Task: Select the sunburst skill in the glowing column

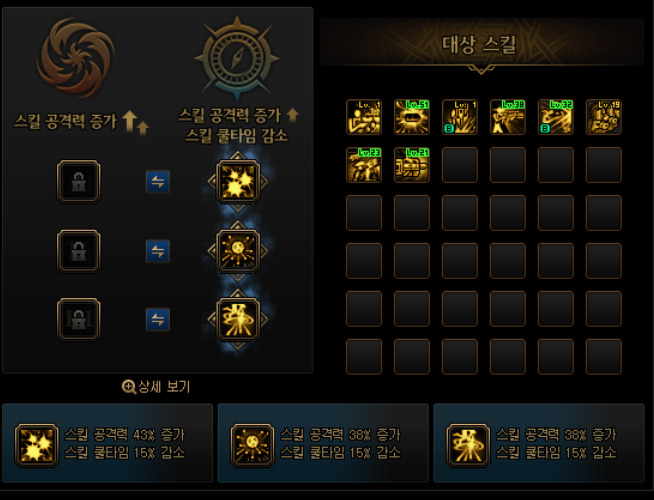Action: (x=238, y=251)
